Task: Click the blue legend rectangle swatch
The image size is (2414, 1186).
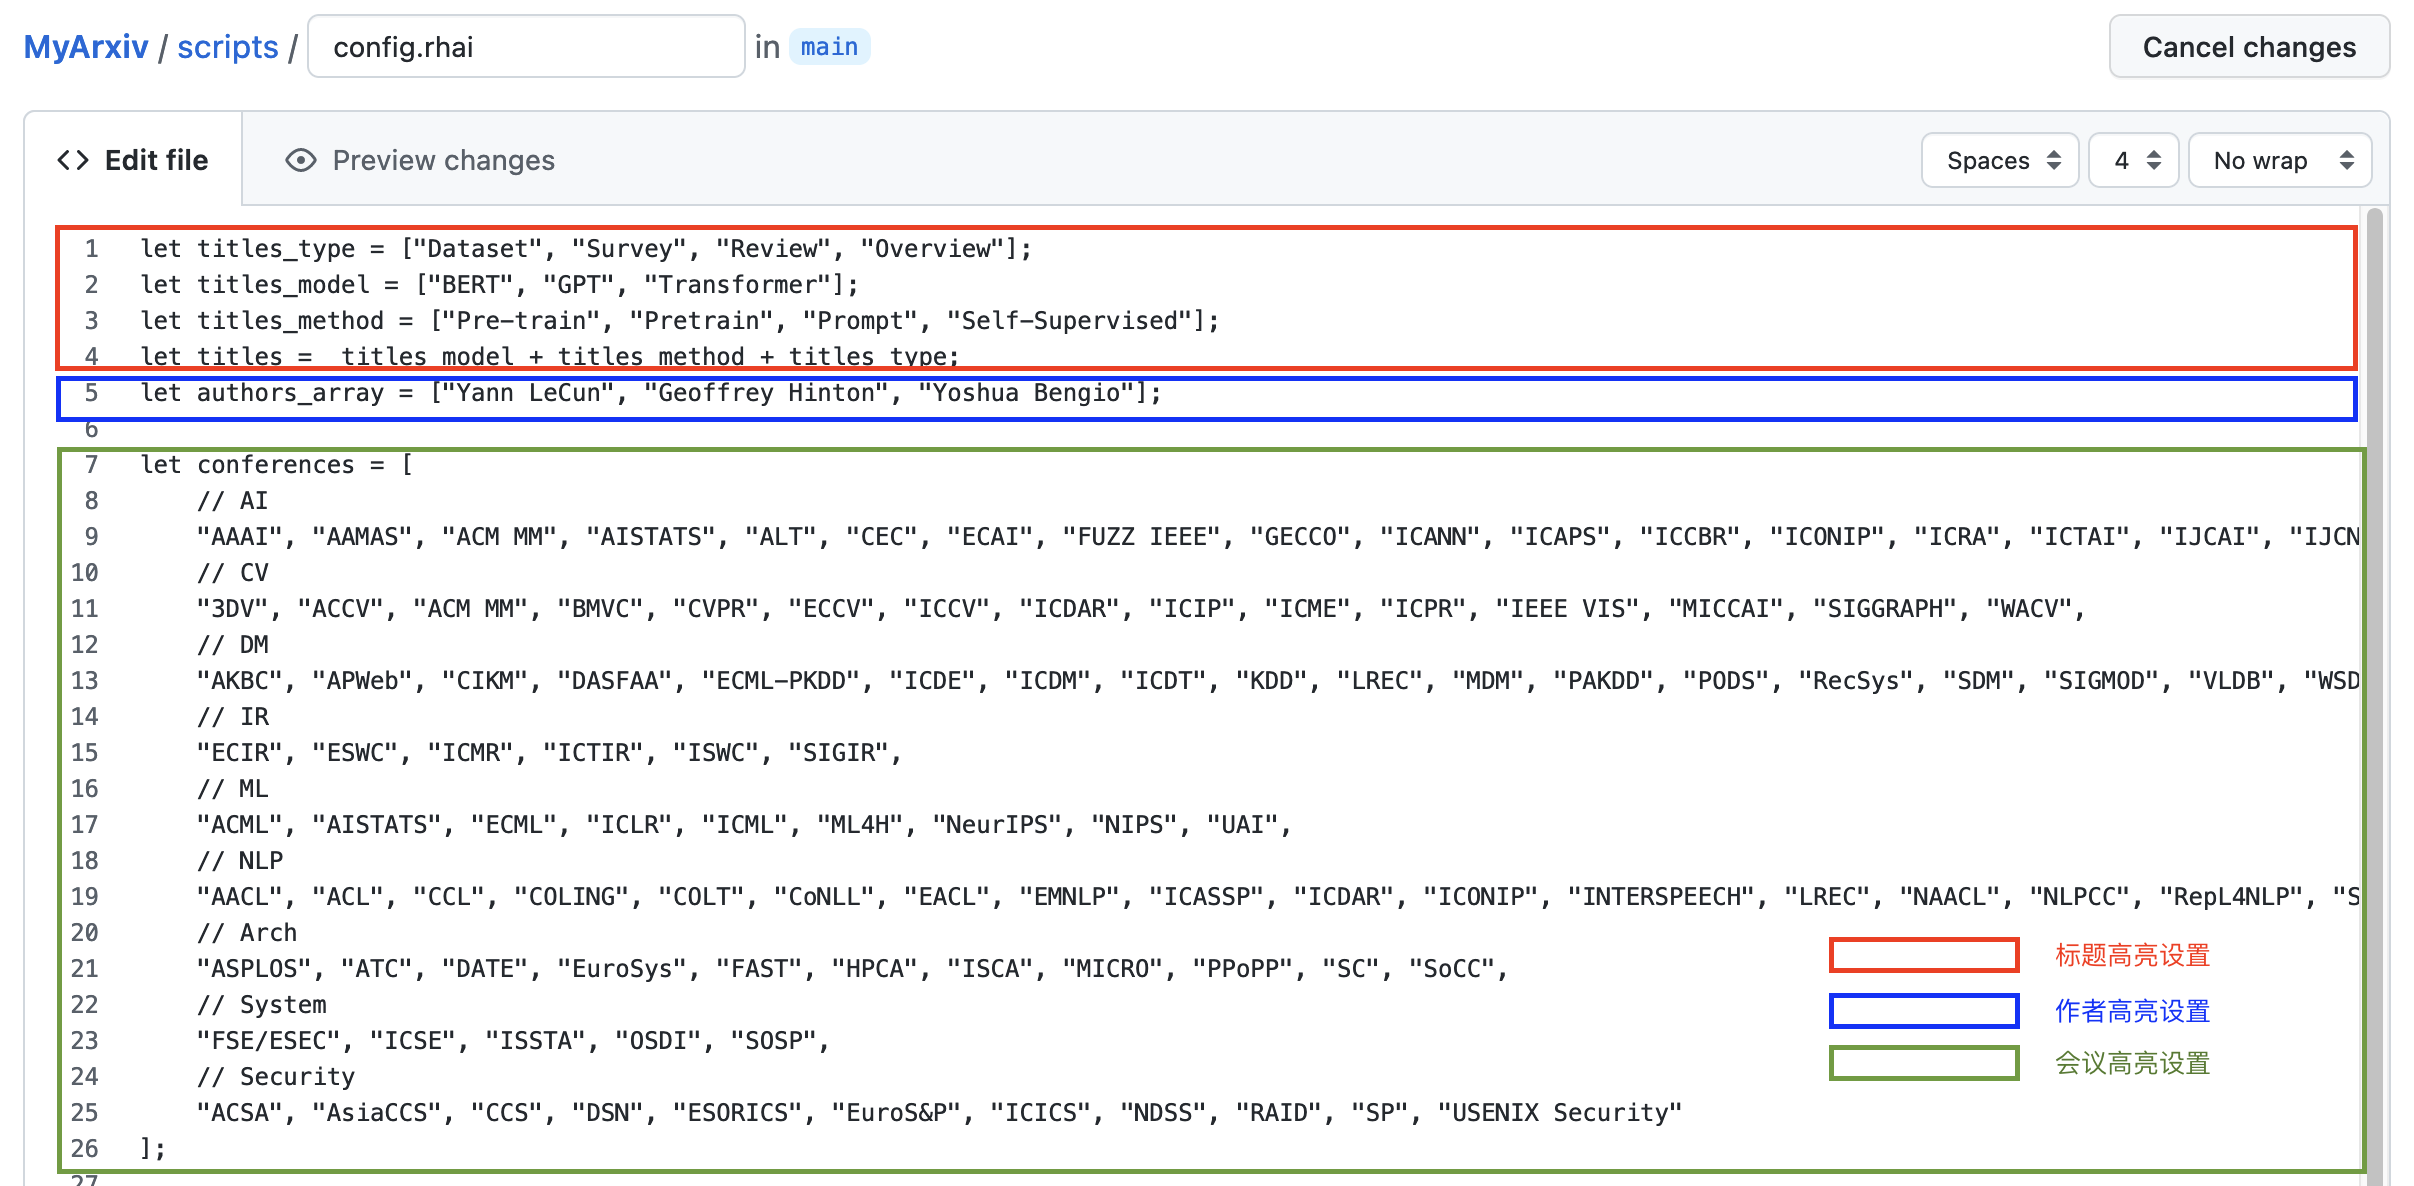Action: (x=1923, y=1011)
